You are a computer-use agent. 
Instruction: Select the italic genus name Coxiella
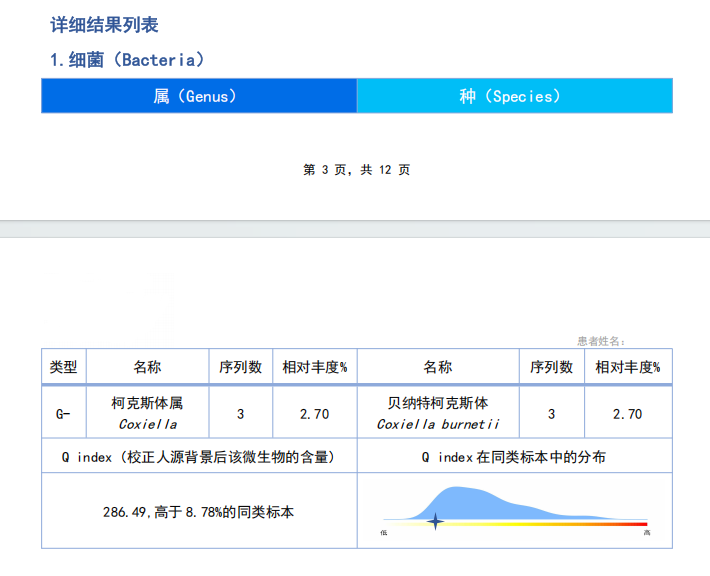[148, 424]
